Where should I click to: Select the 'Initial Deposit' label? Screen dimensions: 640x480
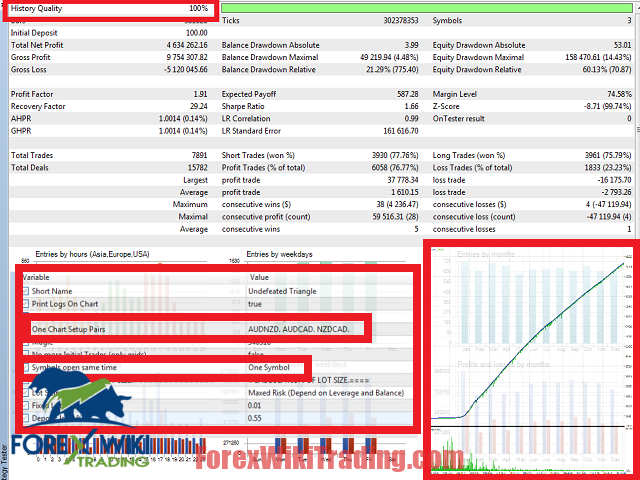coord(34,33)
